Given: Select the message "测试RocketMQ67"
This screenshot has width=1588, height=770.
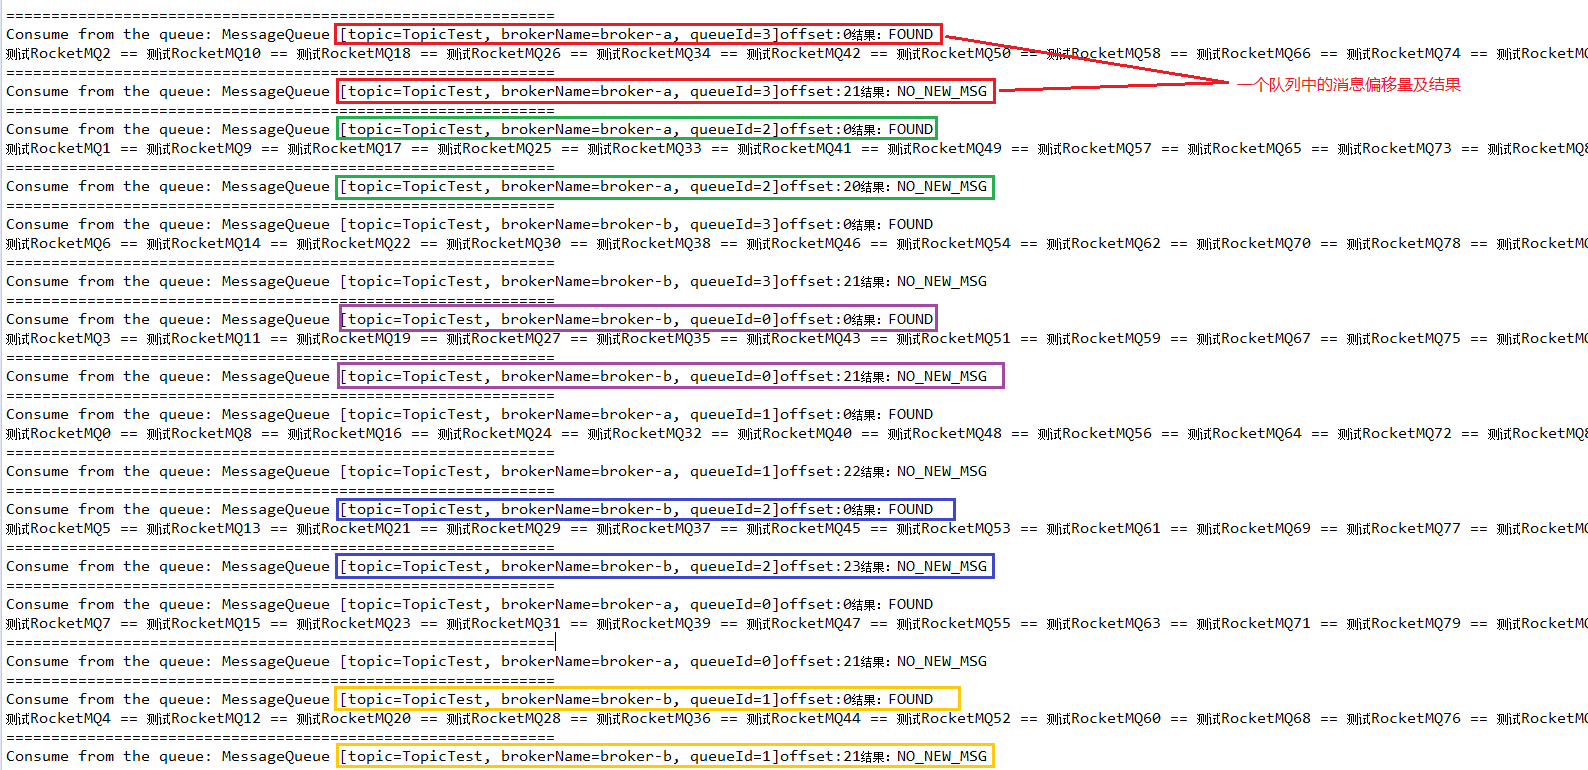Looking at the screenshot, I should [x=1254, y=338].
